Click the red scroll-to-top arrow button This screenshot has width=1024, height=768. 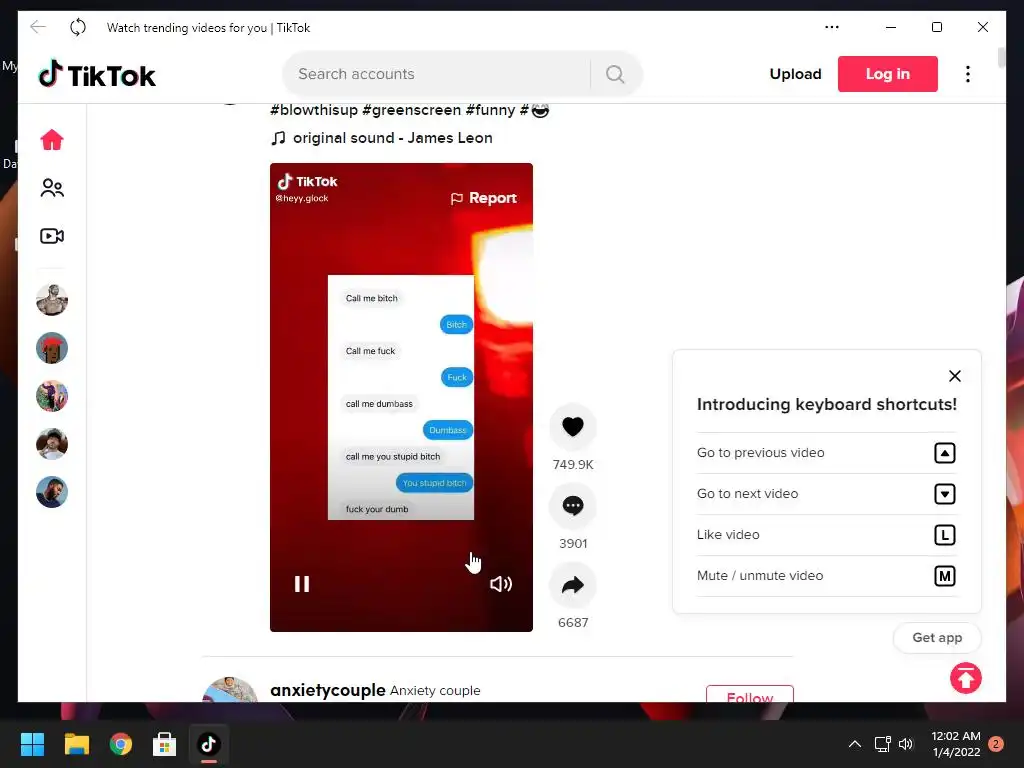pyautogui.click(x=966, y=678)
